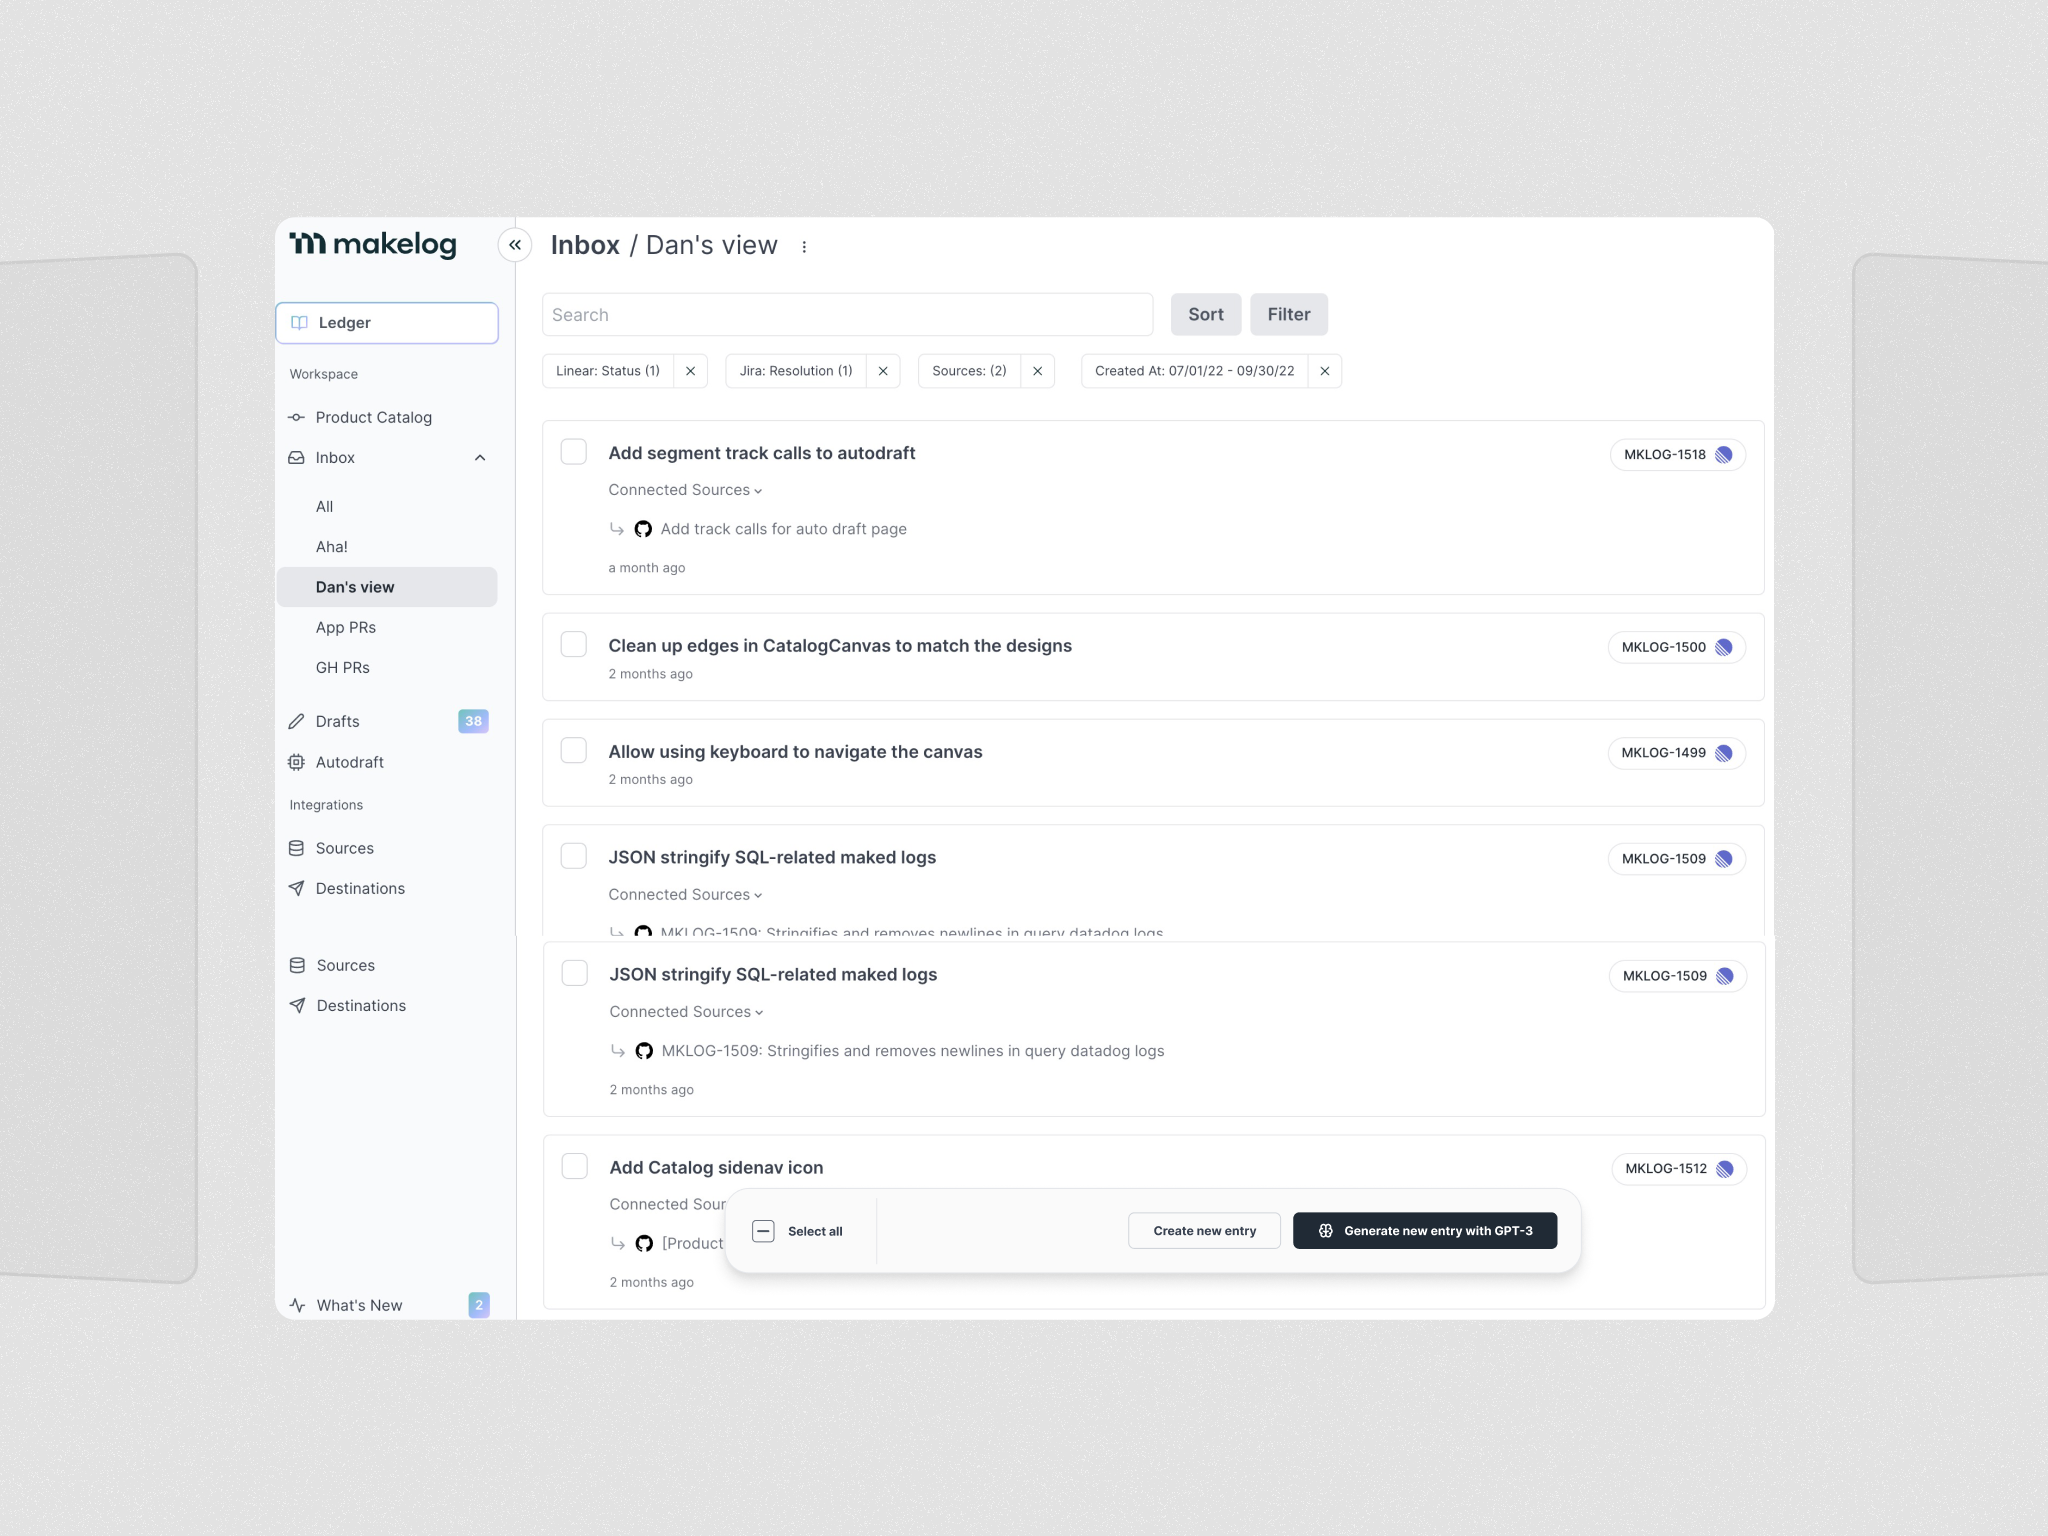
Task: Click the Makelog logo
Action: [x=371, y=243]
